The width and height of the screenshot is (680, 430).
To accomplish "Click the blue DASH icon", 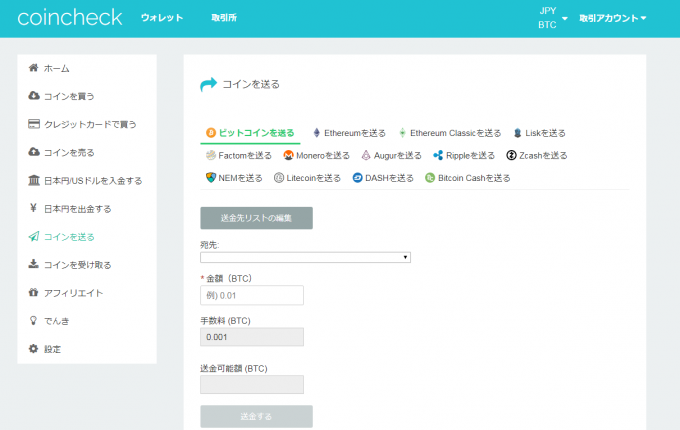I will point(357,178).
